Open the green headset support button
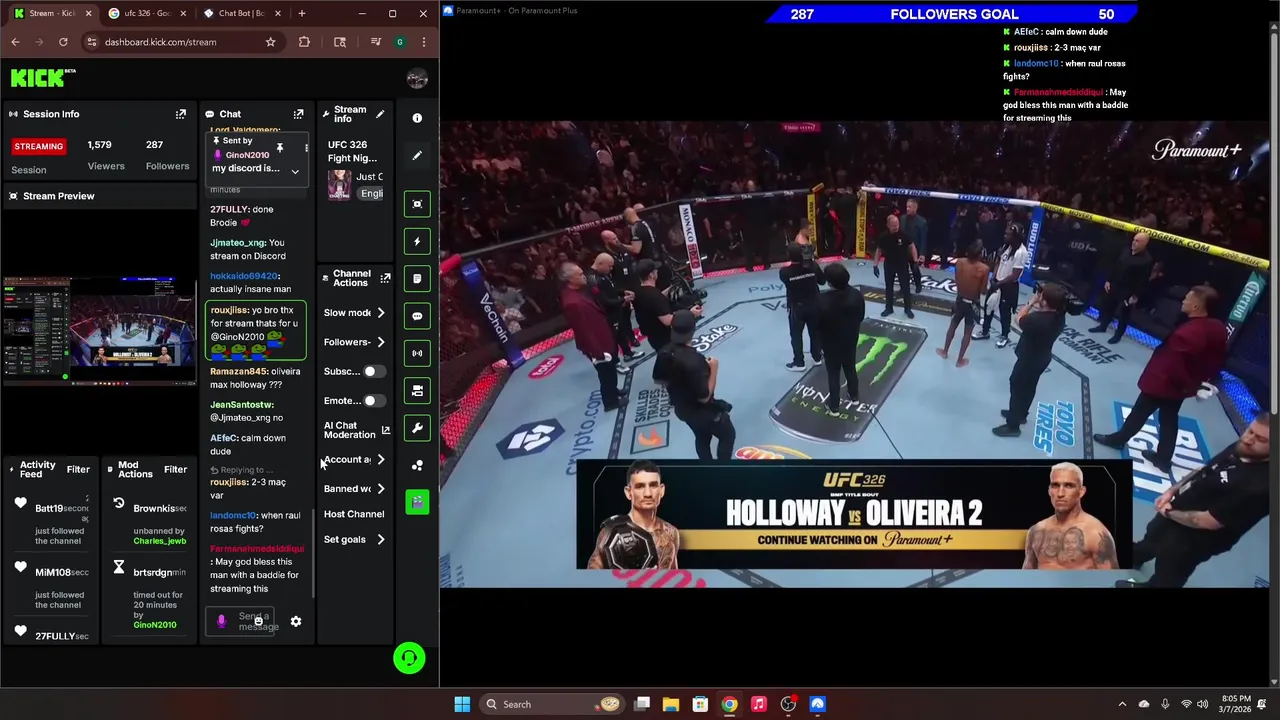This screenshot has height=720, width=1280. (409, 658)
